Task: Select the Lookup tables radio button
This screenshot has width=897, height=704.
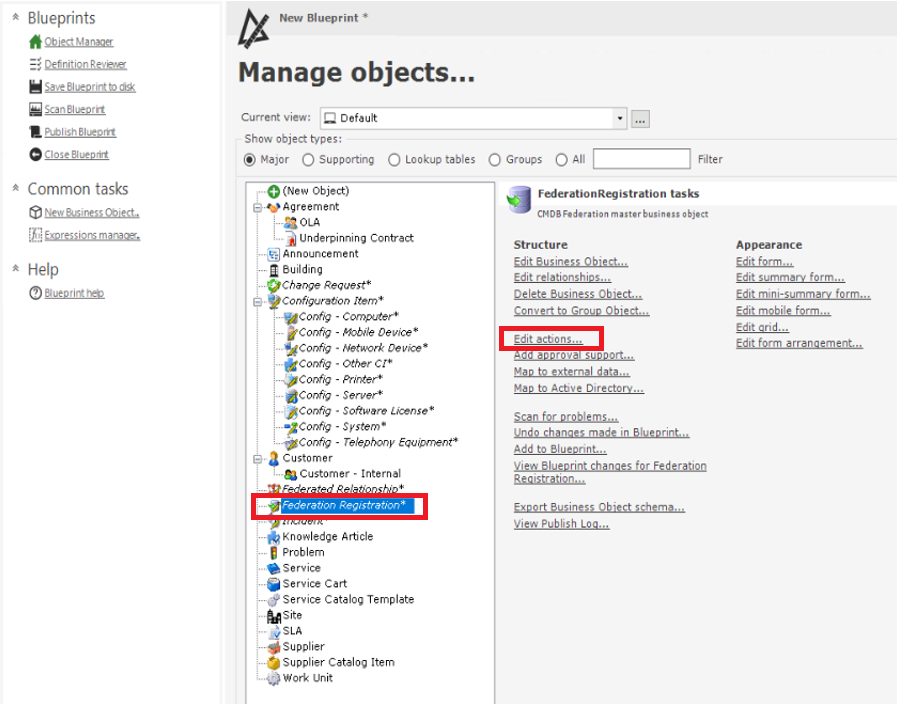Action: 394,160
